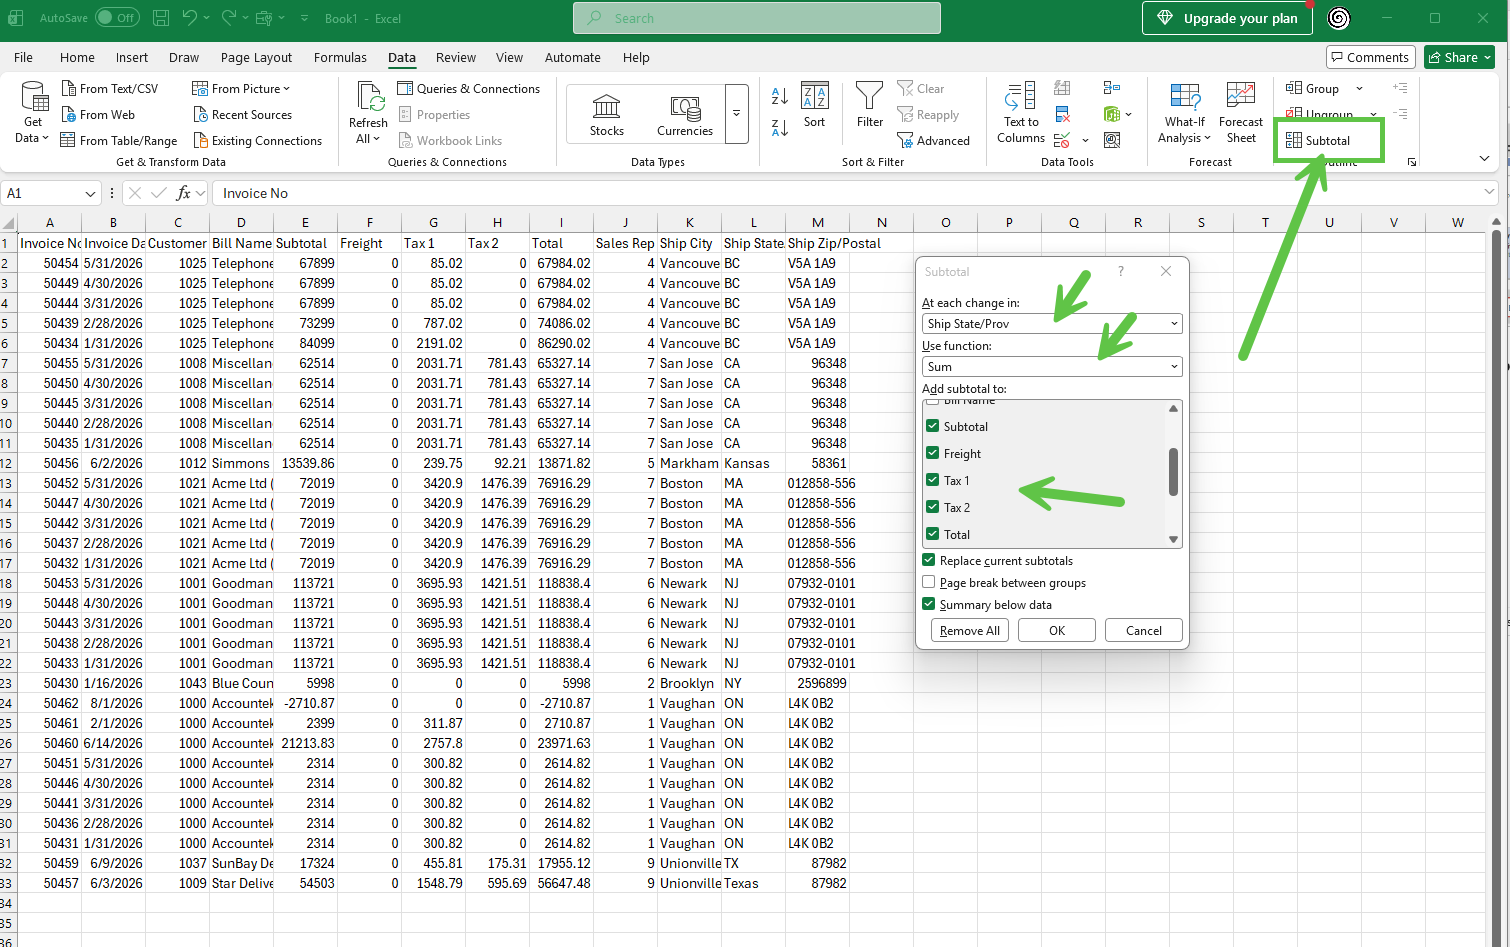Expand the formula bar
Screen dimensions: 1510x947
[x=1490, y=192]
